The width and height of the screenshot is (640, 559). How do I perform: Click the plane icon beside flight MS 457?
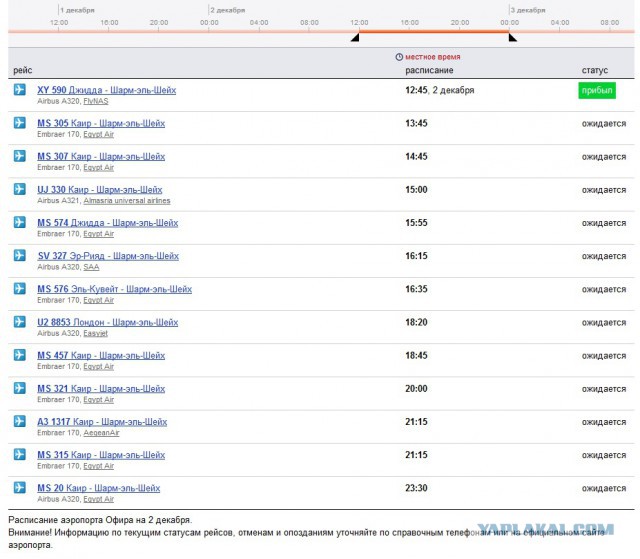19,355
